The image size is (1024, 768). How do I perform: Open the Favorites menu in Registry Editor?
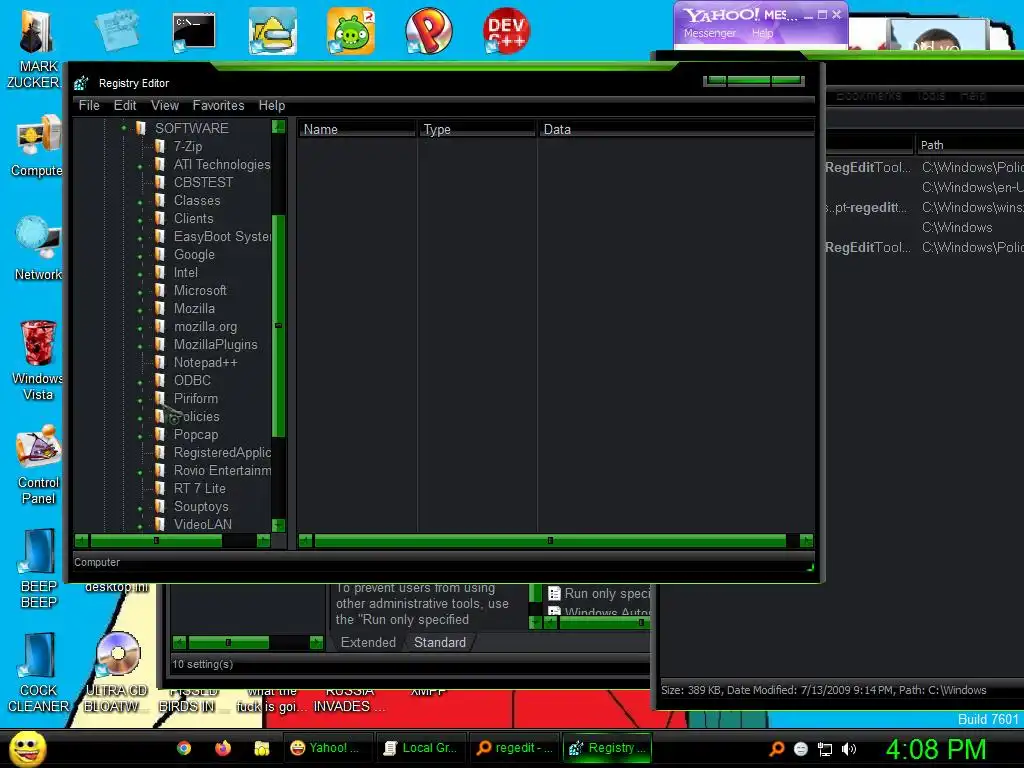(218, 105)
